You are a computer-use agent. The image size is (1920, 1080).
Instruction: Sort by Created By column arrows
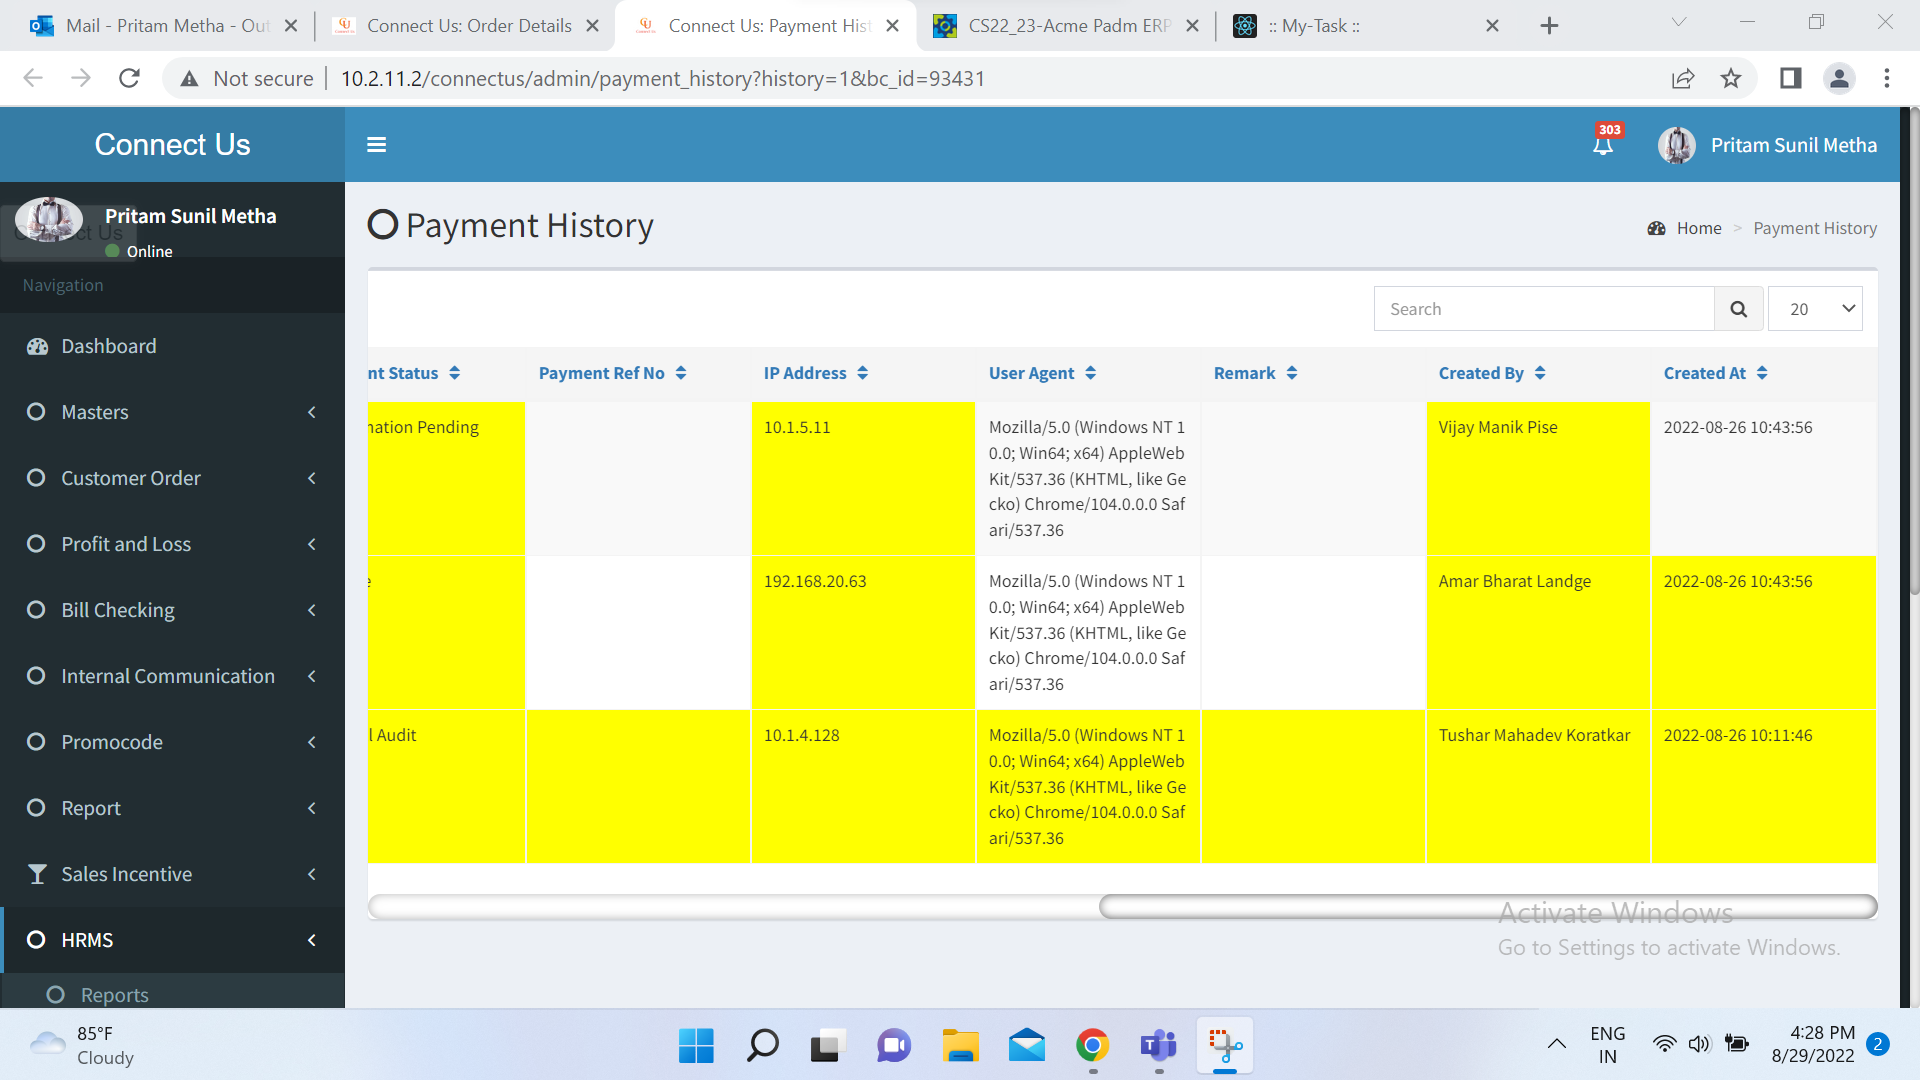tap(1540, 373)
